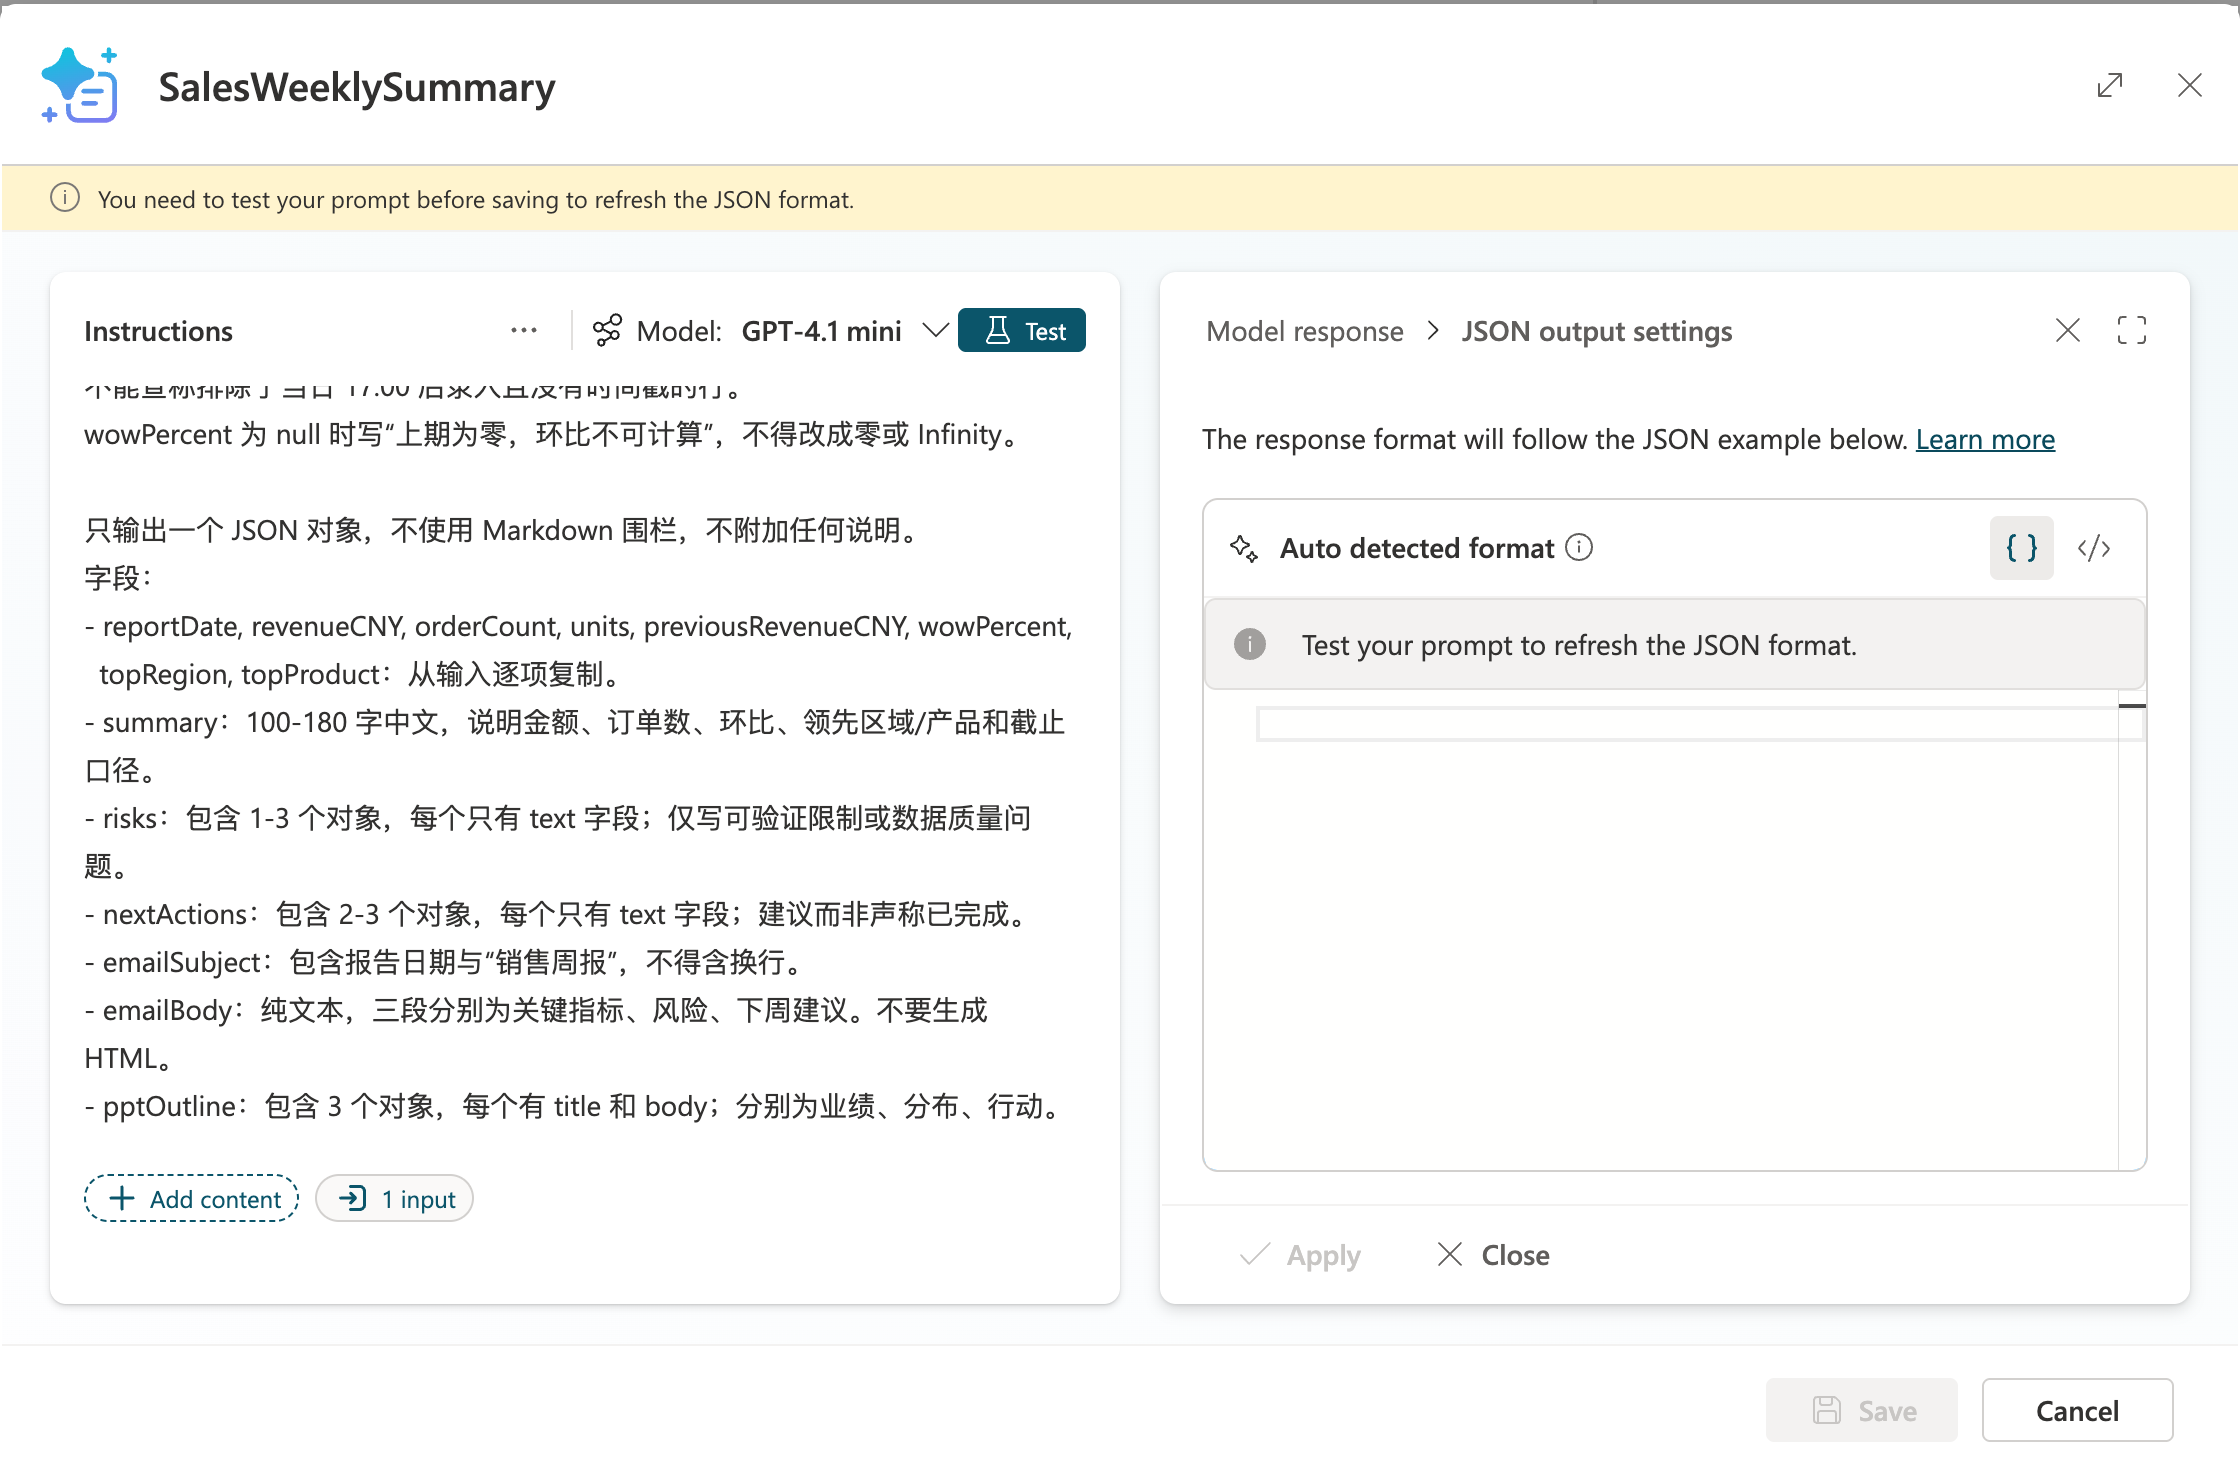Click the JSON editor vertical scrollbar
This screenshot has height=1460, width=2240.
[2131, 930]
